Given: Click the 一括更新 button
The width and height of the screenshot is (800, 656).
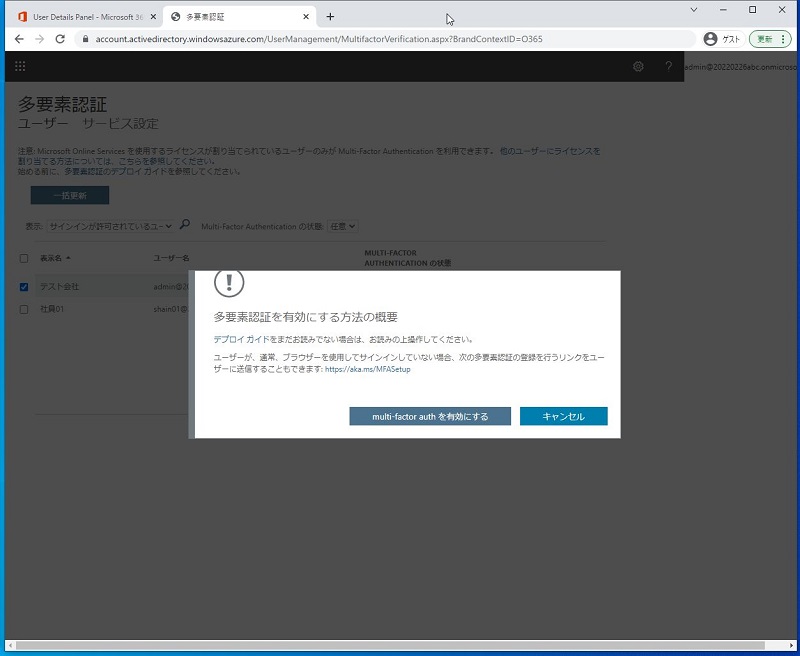Looking at the screenshot, I should [70, 195].
